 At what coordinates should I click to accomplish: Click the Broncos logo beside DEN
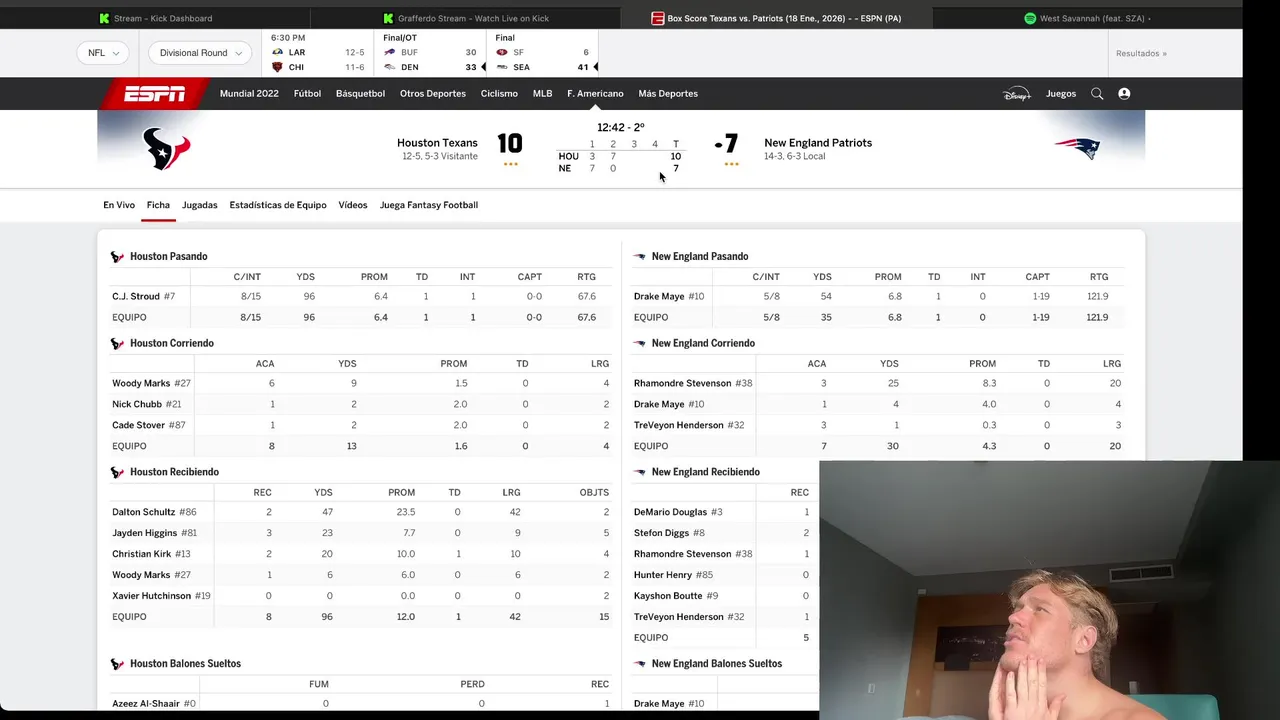390,67
